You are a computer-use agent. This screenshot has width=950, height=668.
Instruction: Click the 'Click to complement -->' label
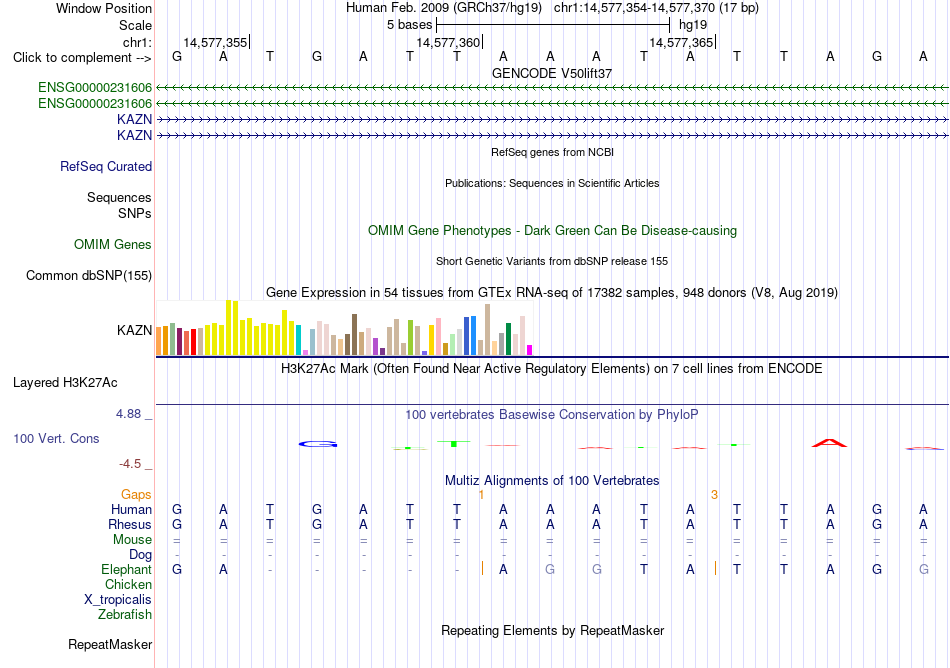click(x=82, y=58)
